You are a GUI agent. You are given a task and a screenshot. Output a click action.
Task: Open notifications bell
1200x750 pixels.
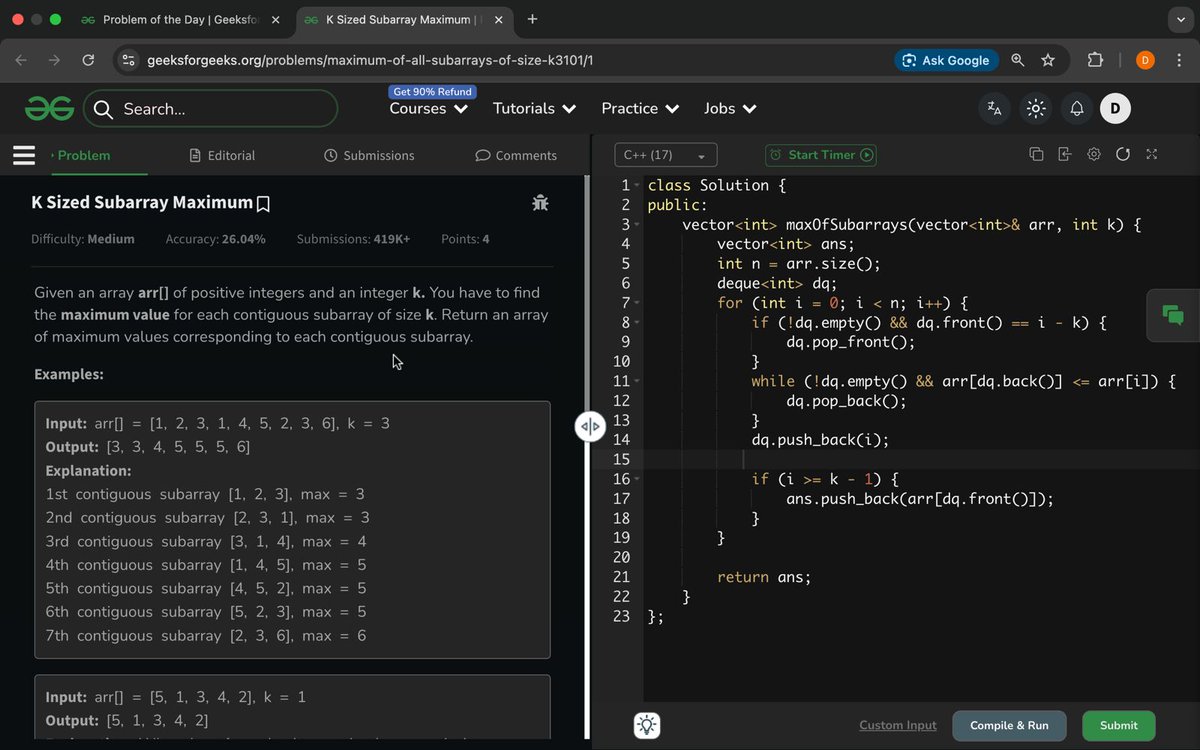1077,109
